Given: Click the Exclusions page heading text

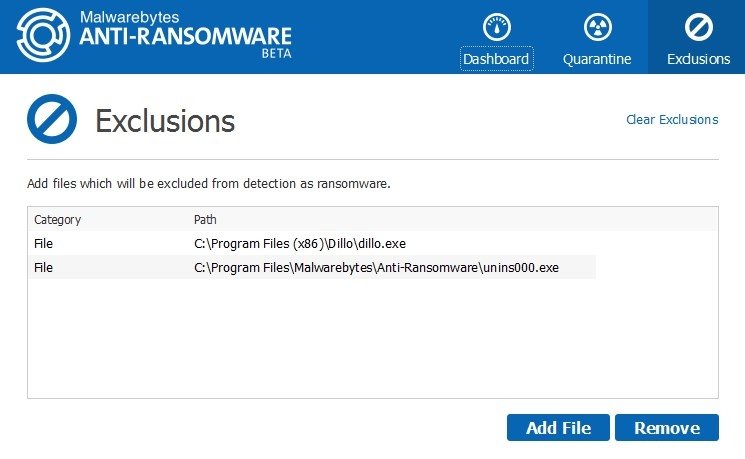Looking at the screenshot, I should (x=165, y=121).
